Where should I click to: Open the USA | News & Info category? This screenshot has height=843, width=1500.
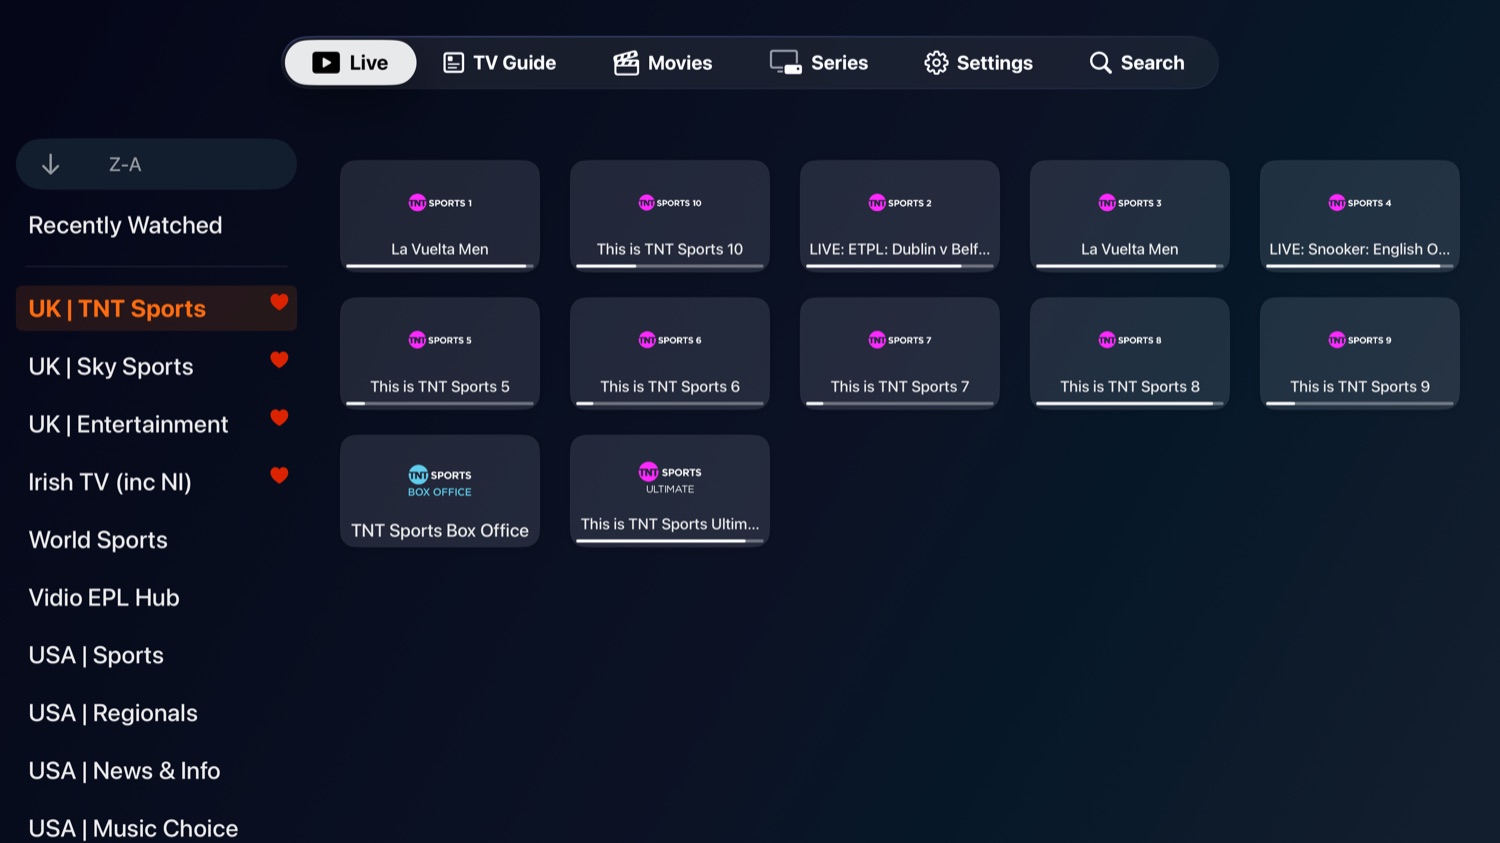point(124,771)
